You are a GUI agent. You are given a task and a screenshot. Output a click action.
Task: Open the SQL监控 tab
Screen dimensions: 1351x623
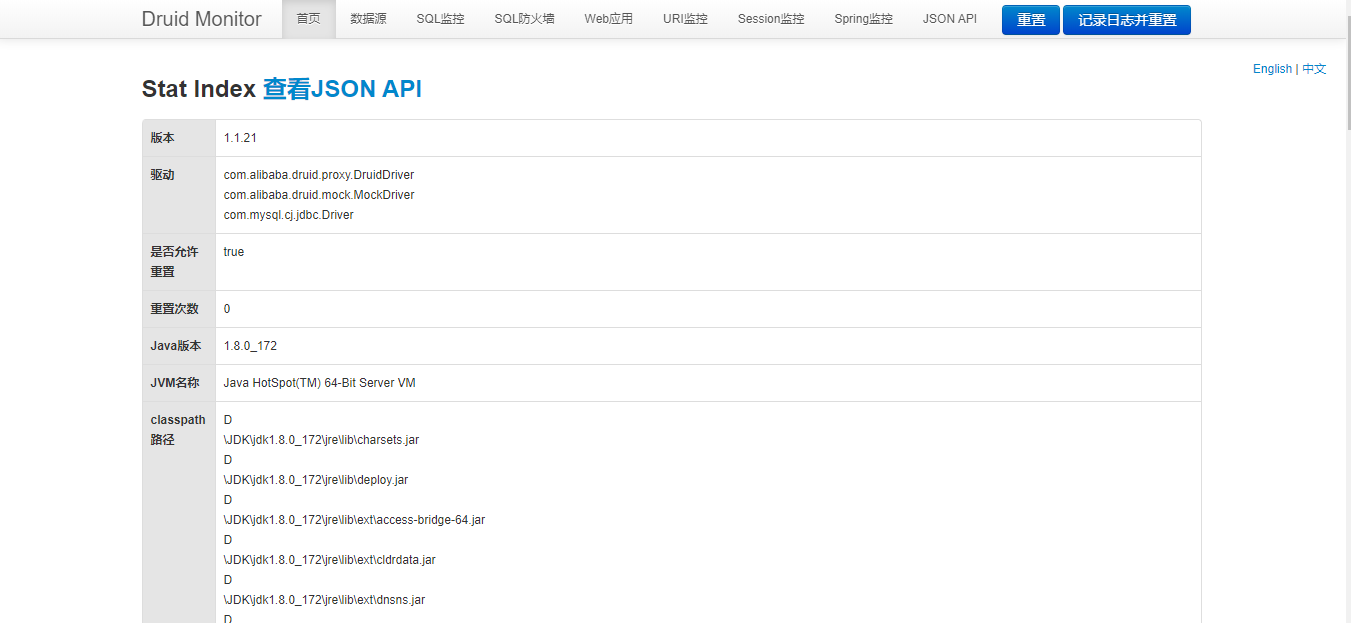coord(441,19)
